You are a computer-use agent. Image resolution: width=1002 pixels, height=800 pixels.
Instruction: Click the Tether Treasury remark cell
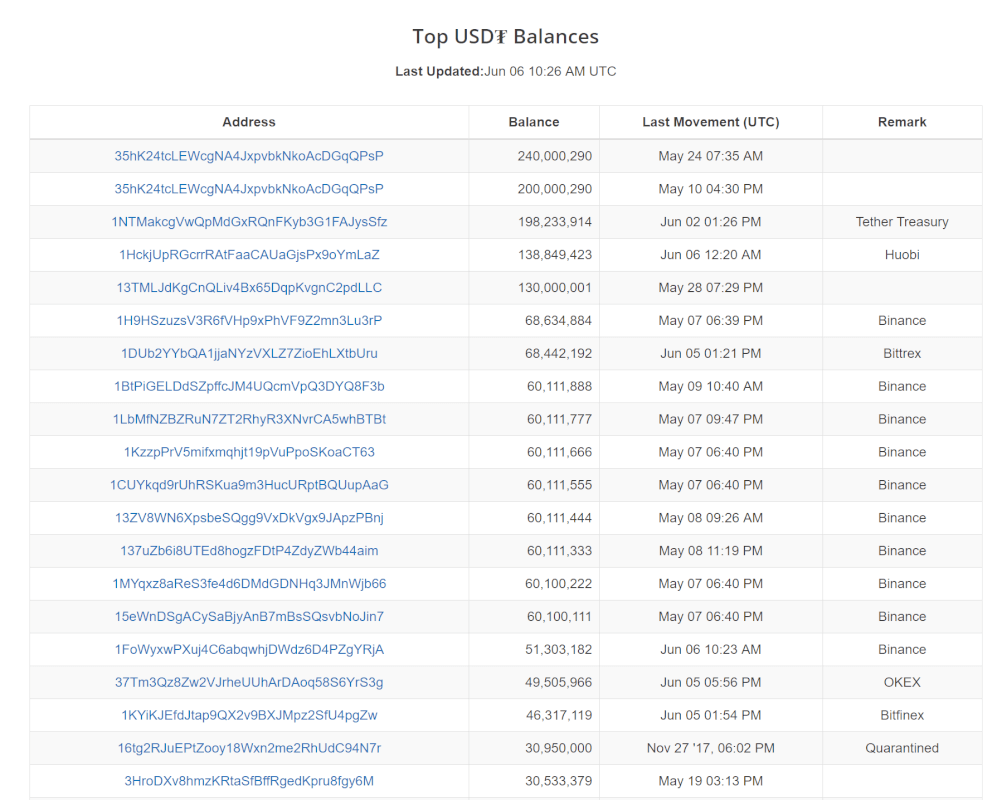(x=902, y=222)
